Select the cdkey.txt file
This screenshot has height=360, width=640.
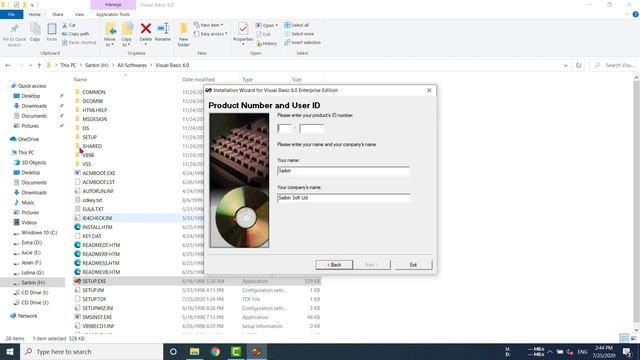pyautogui.click(x=92, y=200)
